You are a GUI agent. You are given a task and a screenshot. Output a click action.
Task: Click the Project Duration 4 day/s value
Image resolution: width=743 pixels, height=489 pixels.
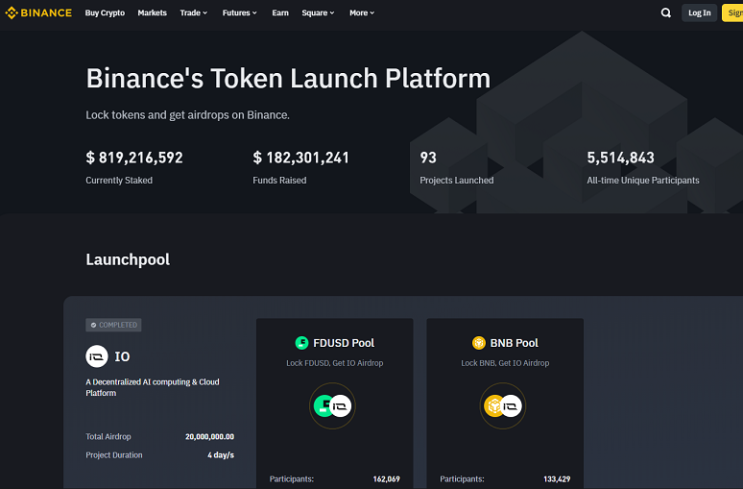(221, 455)
